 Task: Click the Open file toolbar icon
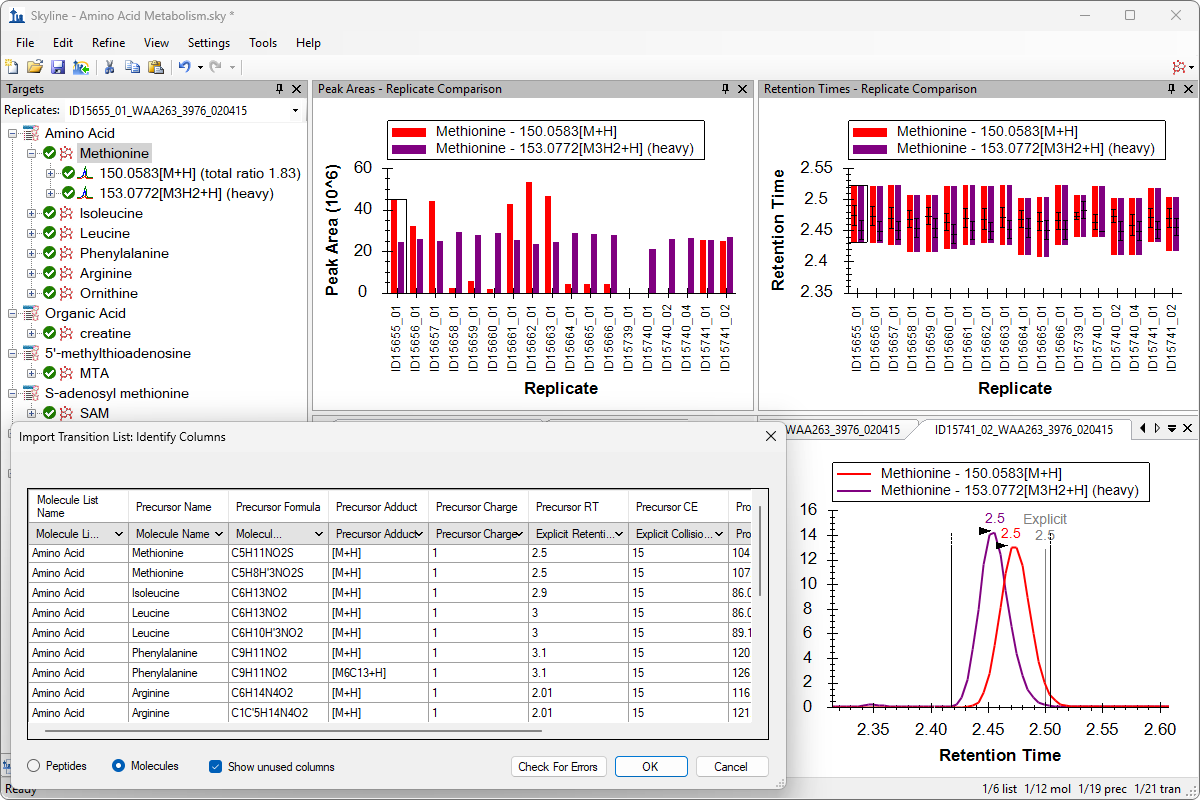click(x=34, y=67)
